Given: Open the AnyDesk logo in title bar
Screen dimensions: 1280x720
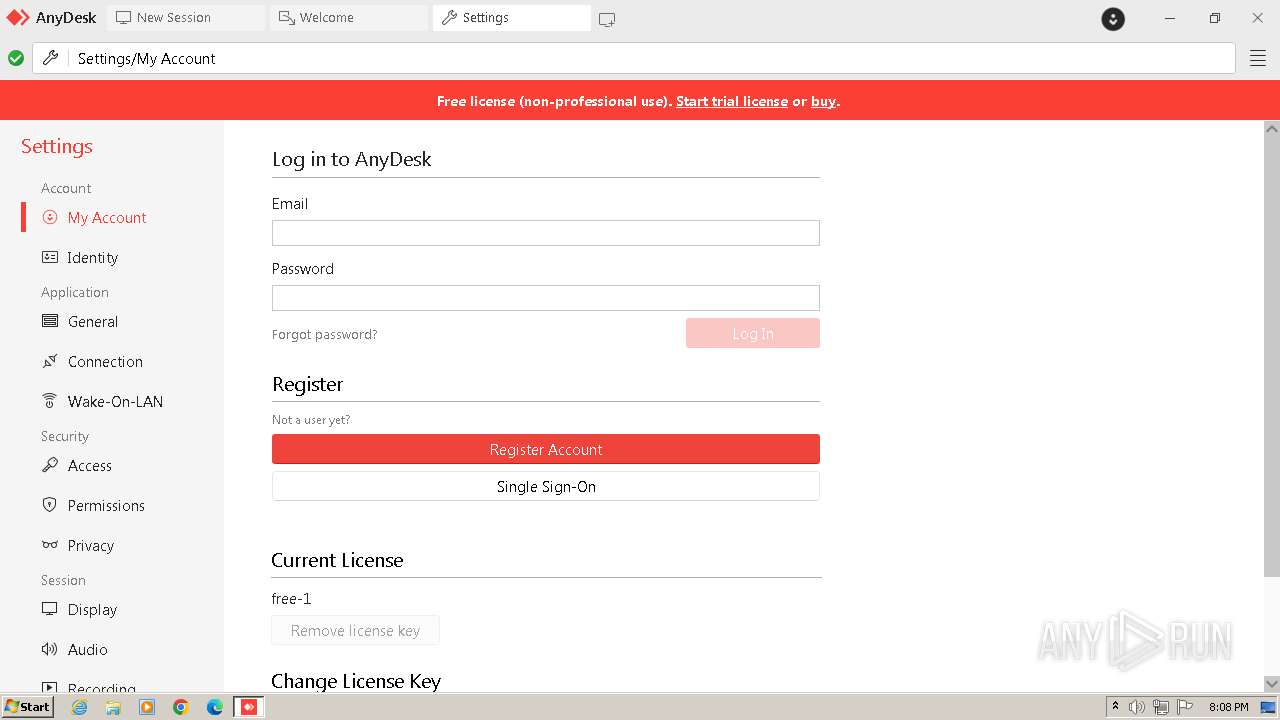Looking at the screenshot, I should pos(52,17).
